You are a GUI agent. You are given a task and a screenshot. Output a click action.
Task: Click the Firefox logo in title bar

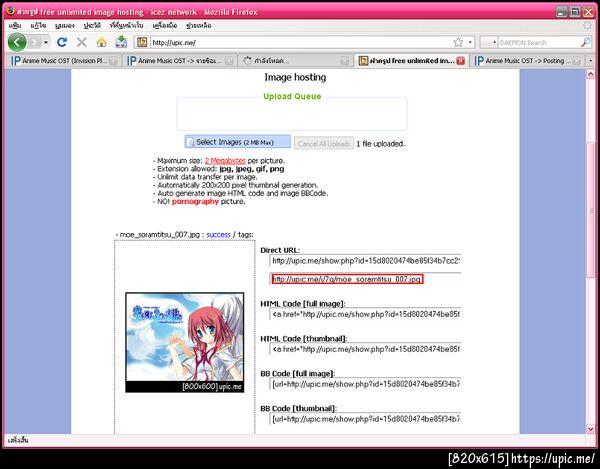tap(11, 11)
